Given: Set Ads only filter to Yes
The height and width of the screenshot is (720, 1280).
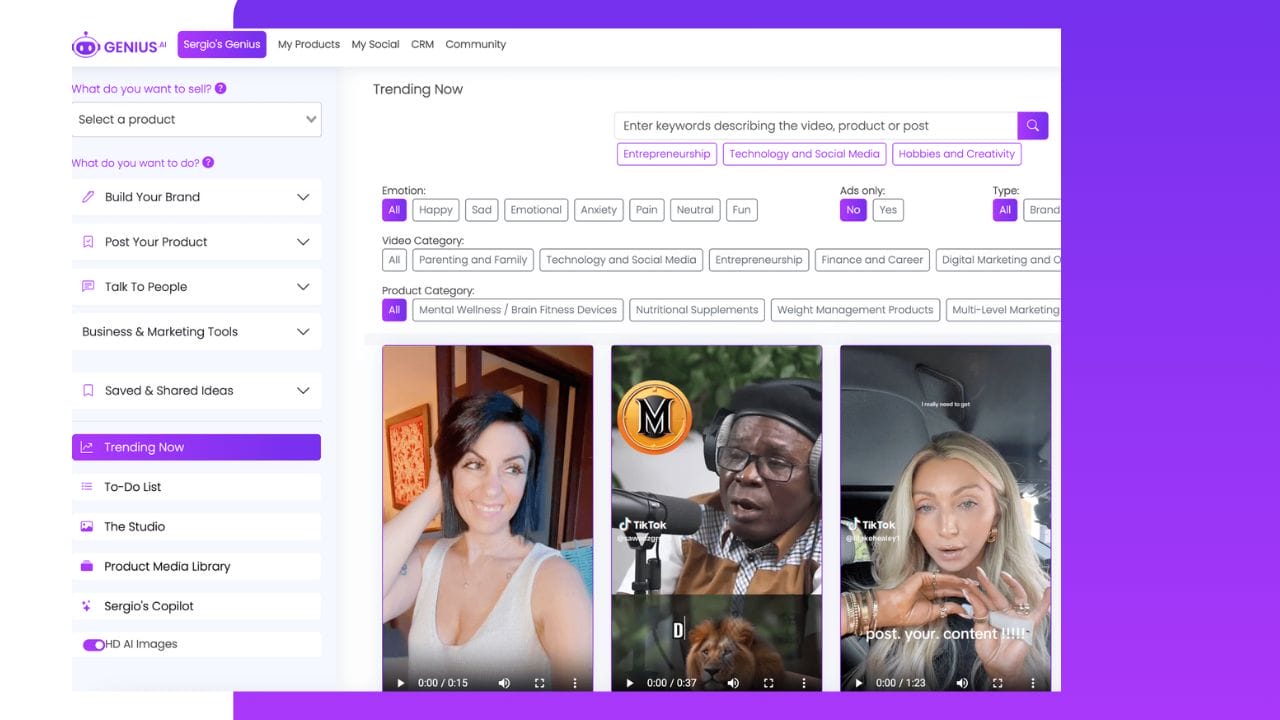Looking at the screenshot, I should click(887, 210).
